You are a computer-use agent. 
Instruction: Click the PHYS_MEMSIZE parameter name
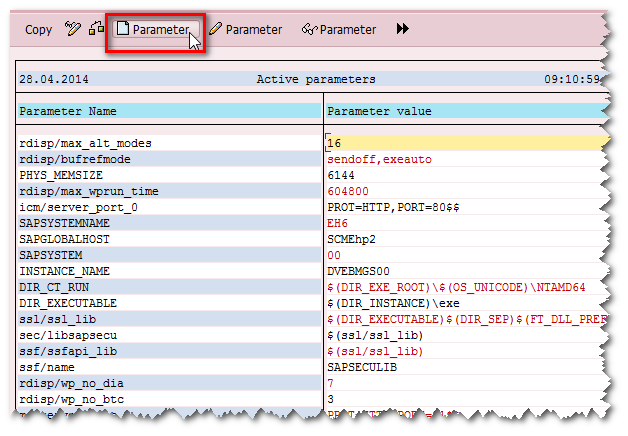[x=62, y=175]
